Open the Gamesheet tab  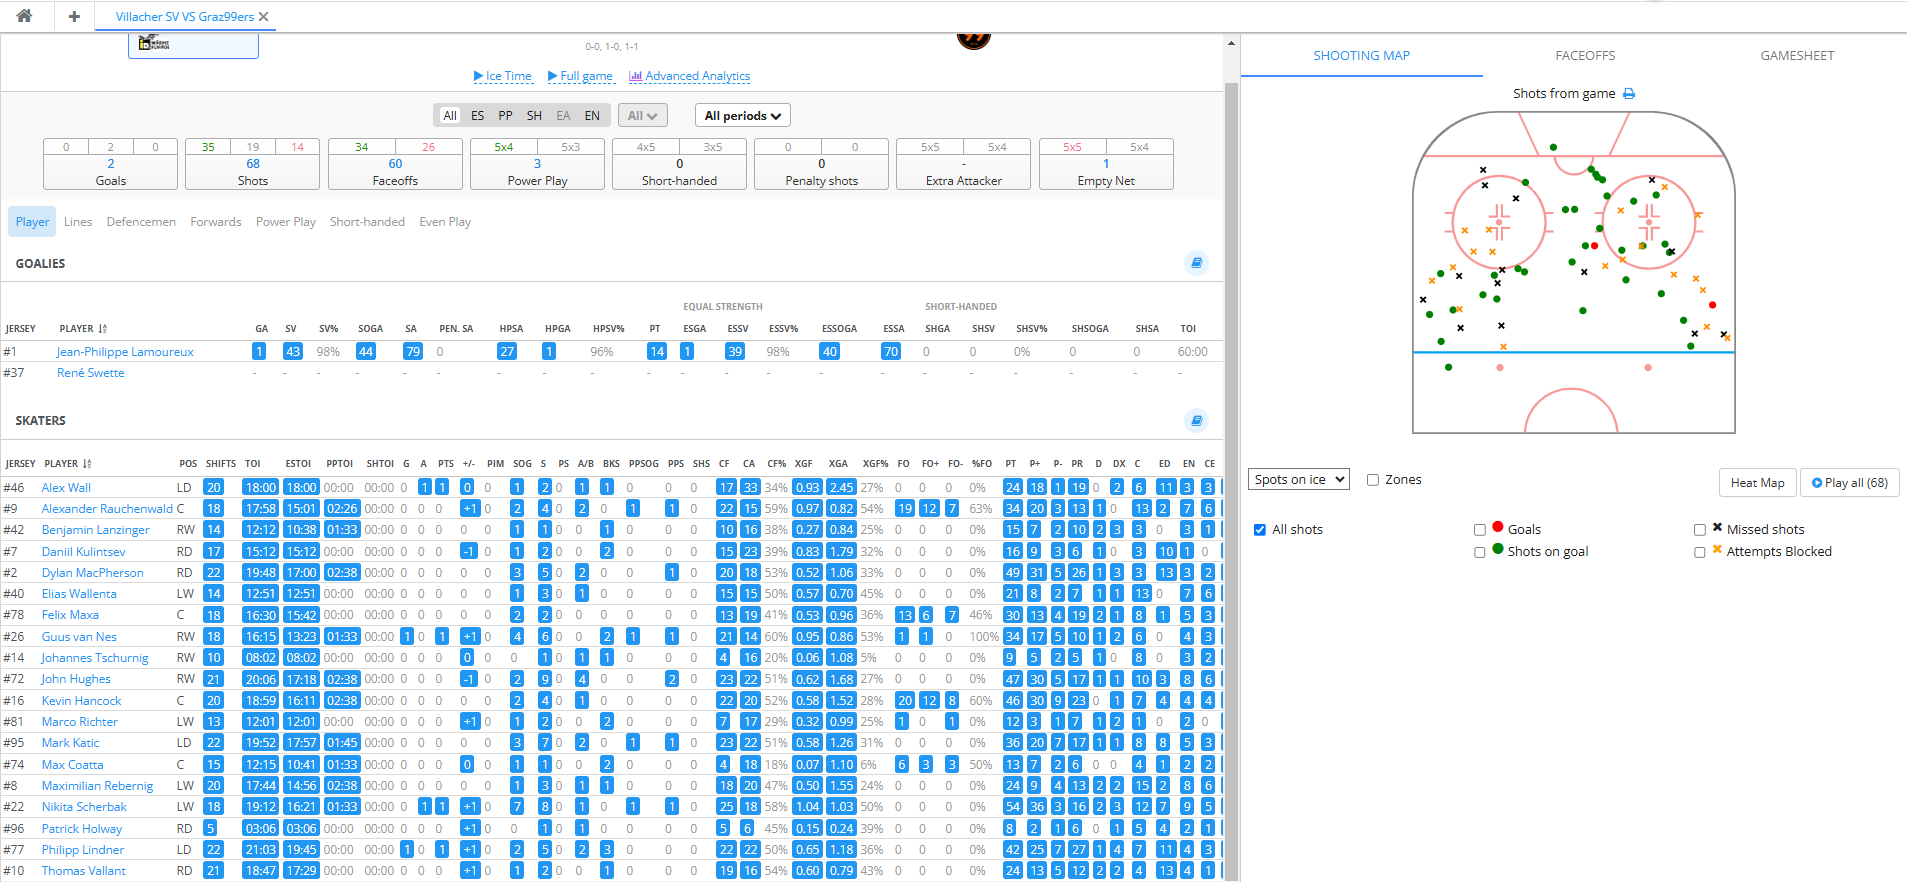coord(1797,56)
